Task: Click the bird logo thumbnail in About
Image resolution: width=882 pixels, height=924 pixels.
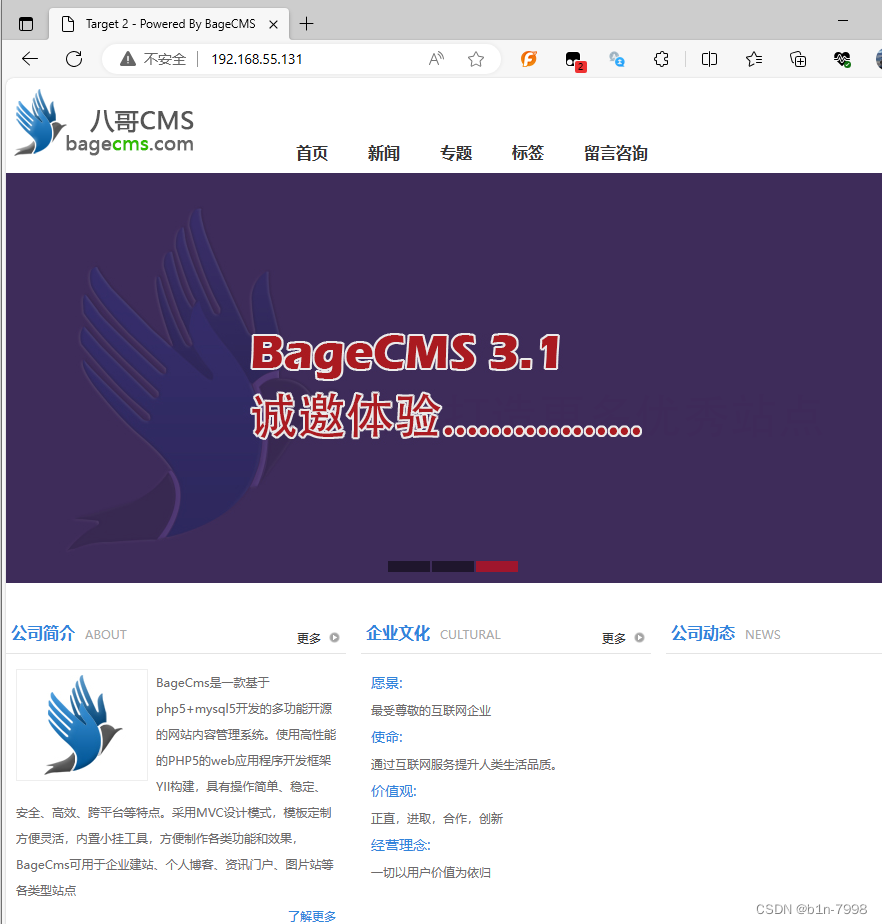Action: pos(82,725)
